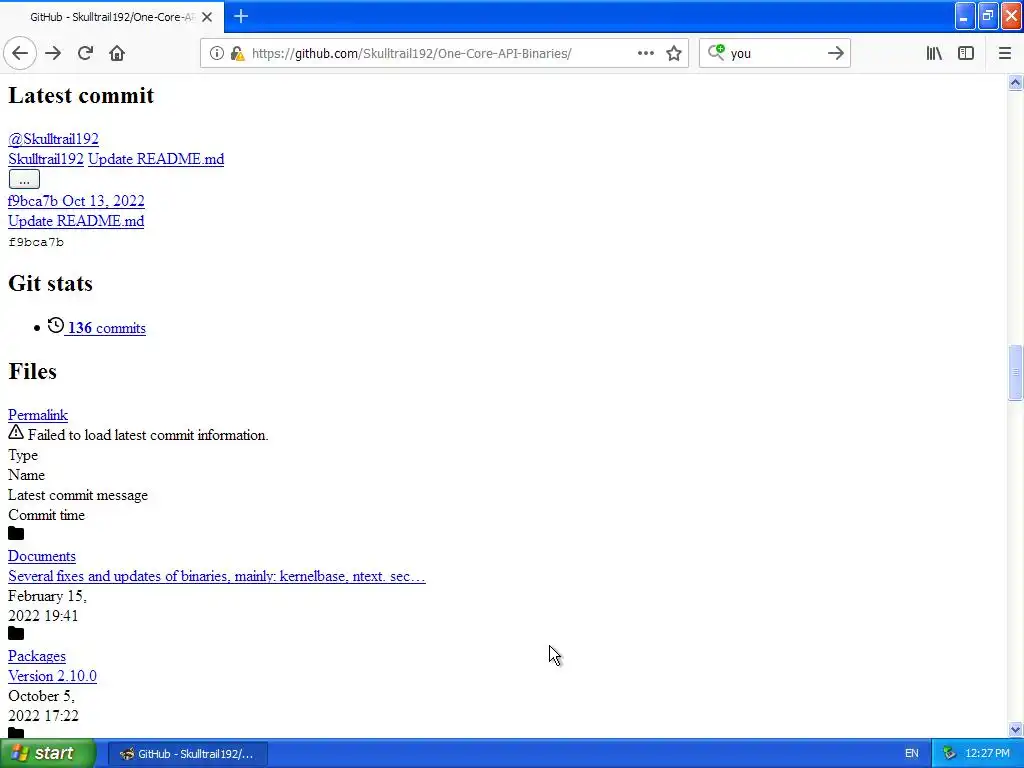Screen dimensions: 1024x768
Task: Show site information icon in address bar
Action: [216, 54]
